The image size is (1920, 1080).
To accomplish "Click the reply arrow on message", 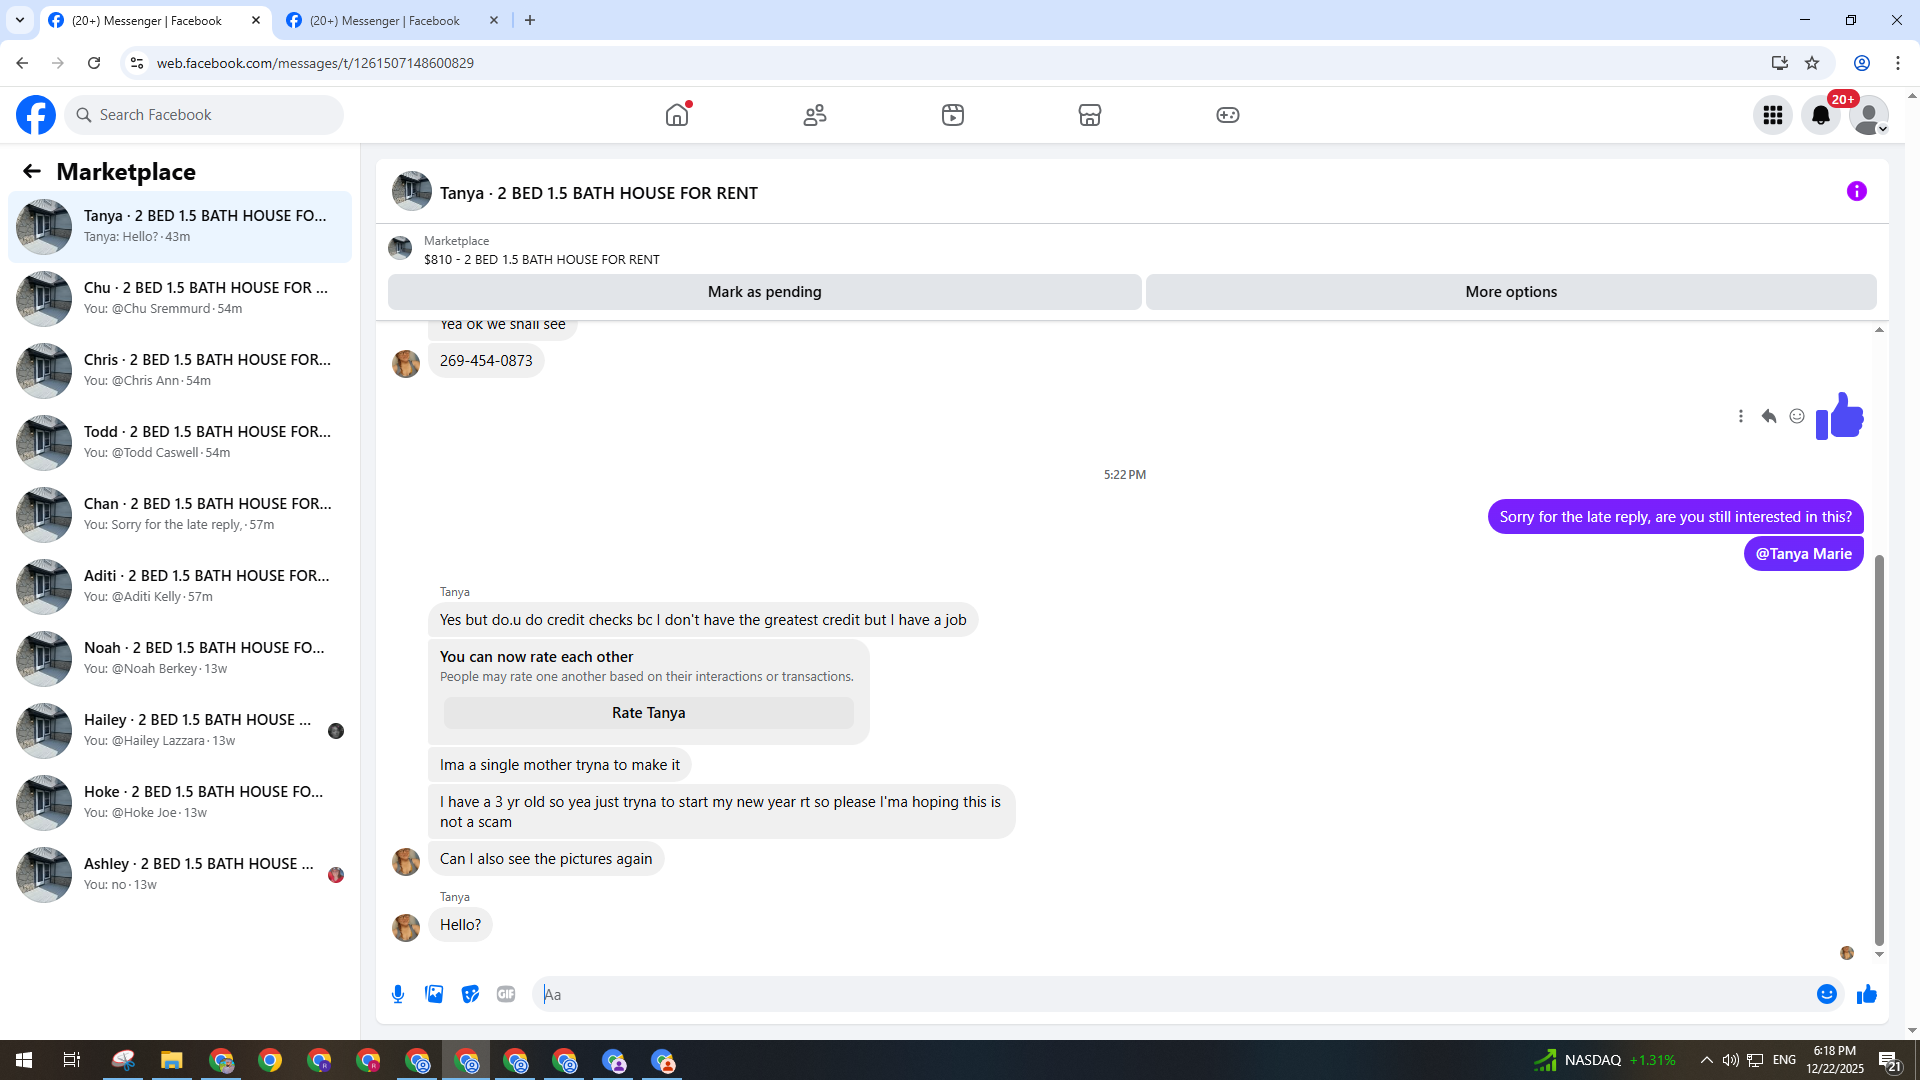I will pos(1768,416).
